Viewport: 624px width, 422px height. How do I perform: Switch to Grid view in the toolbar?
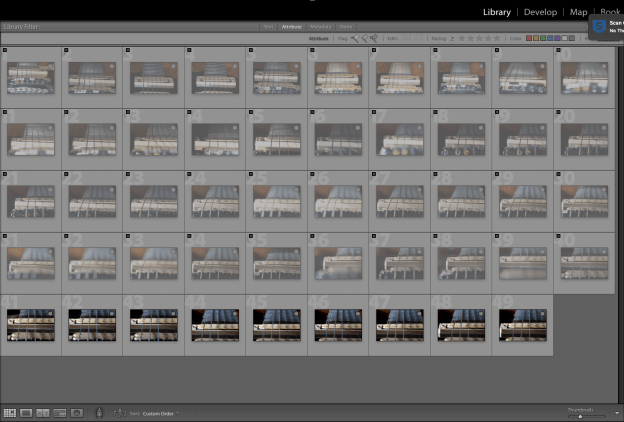pyautogui.click(x=10, y=412)
